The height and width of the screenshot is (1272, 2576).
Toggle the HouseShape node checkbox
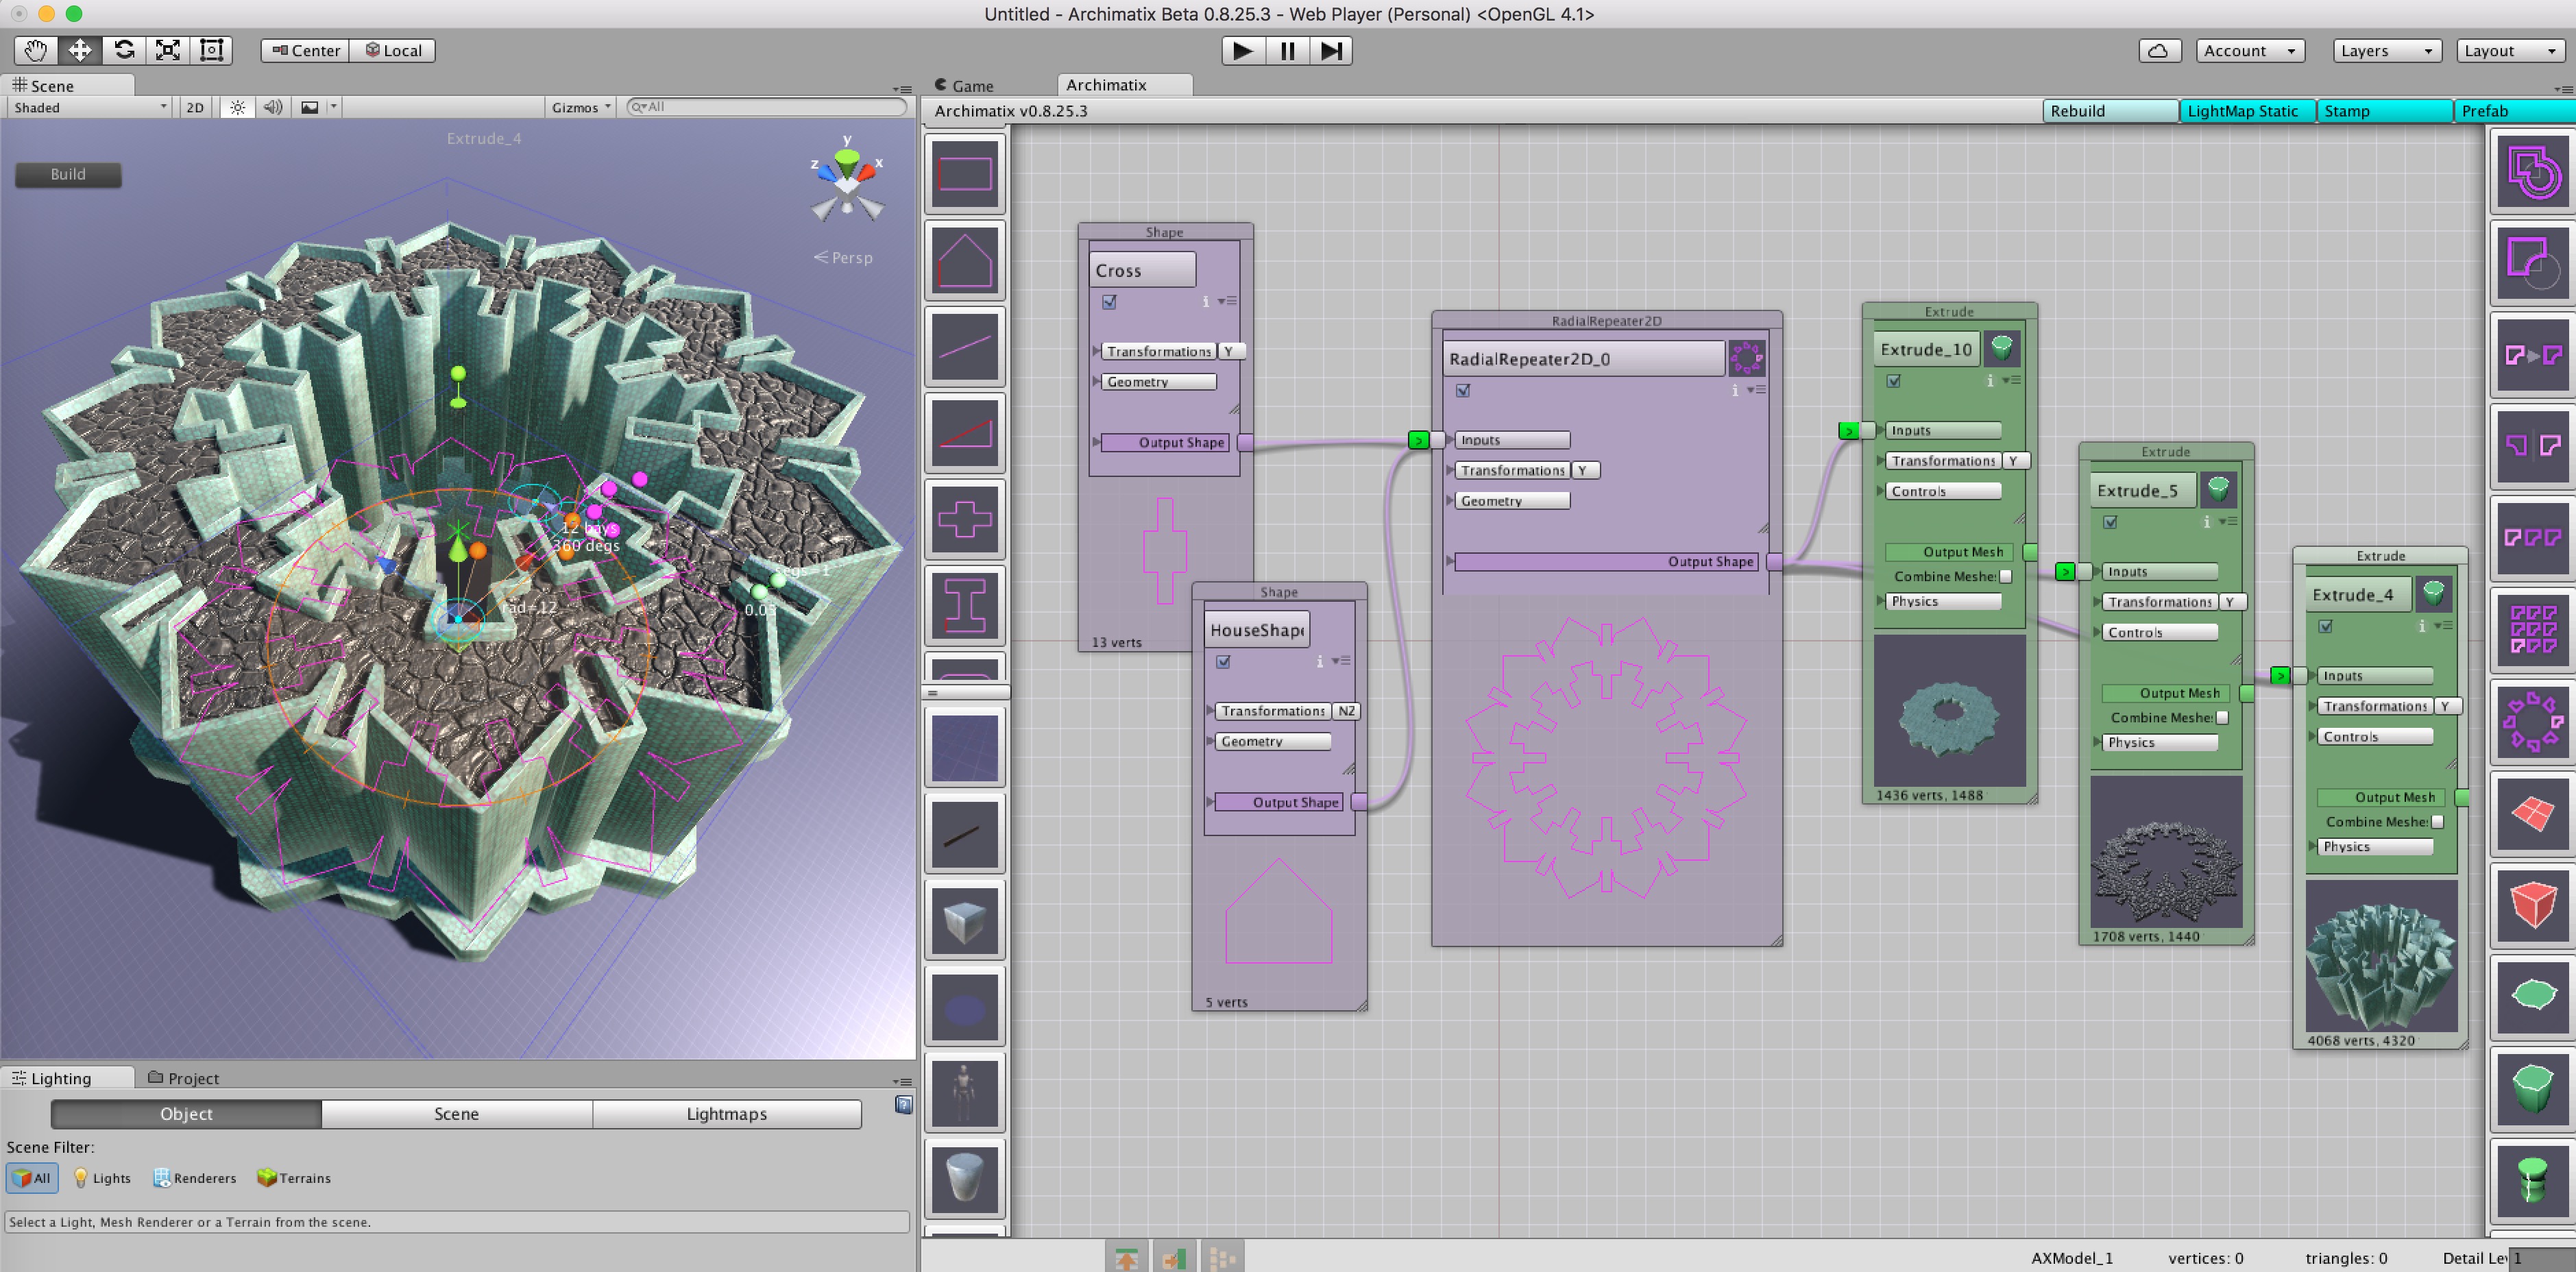(1223, 661)
